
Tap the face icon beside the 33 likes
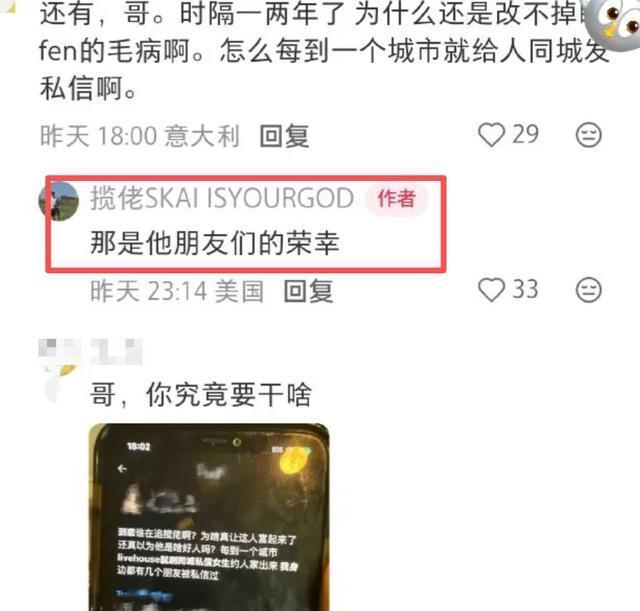(x=589, y=290)
